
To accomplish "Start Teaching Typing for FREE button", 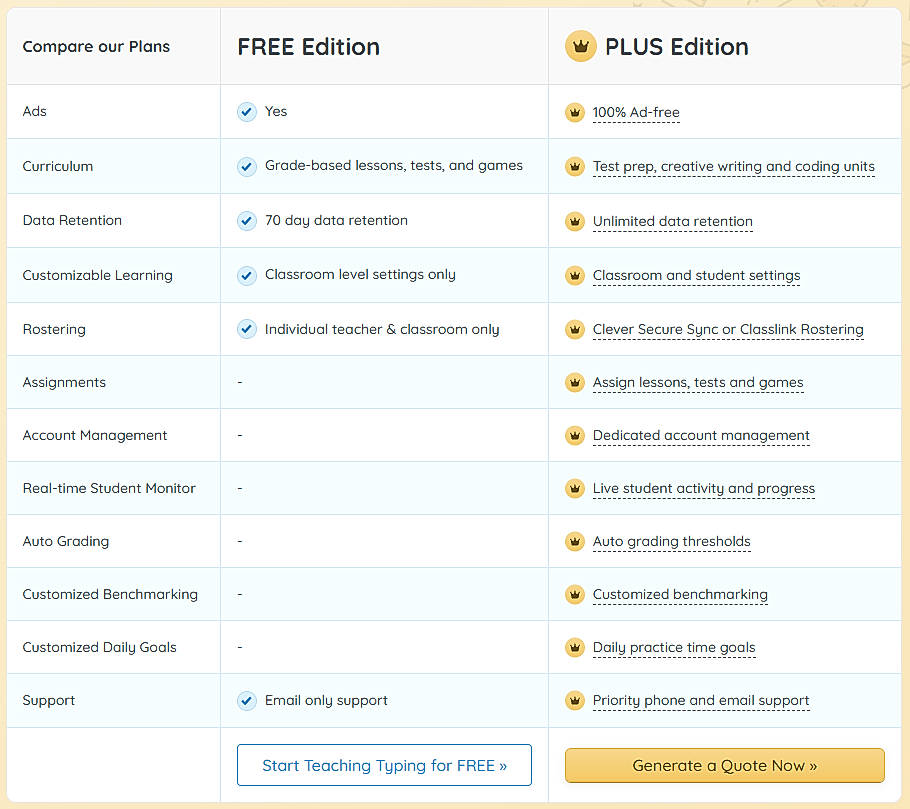I will click(x=384, y=765).
